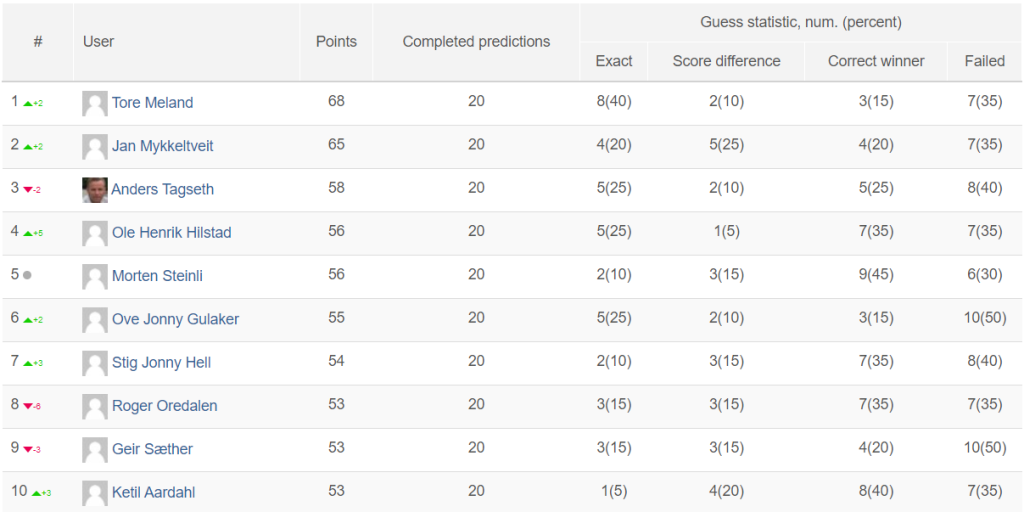Sort by the Points column header
The image size is (1024, 512).
tap(336, 42)
